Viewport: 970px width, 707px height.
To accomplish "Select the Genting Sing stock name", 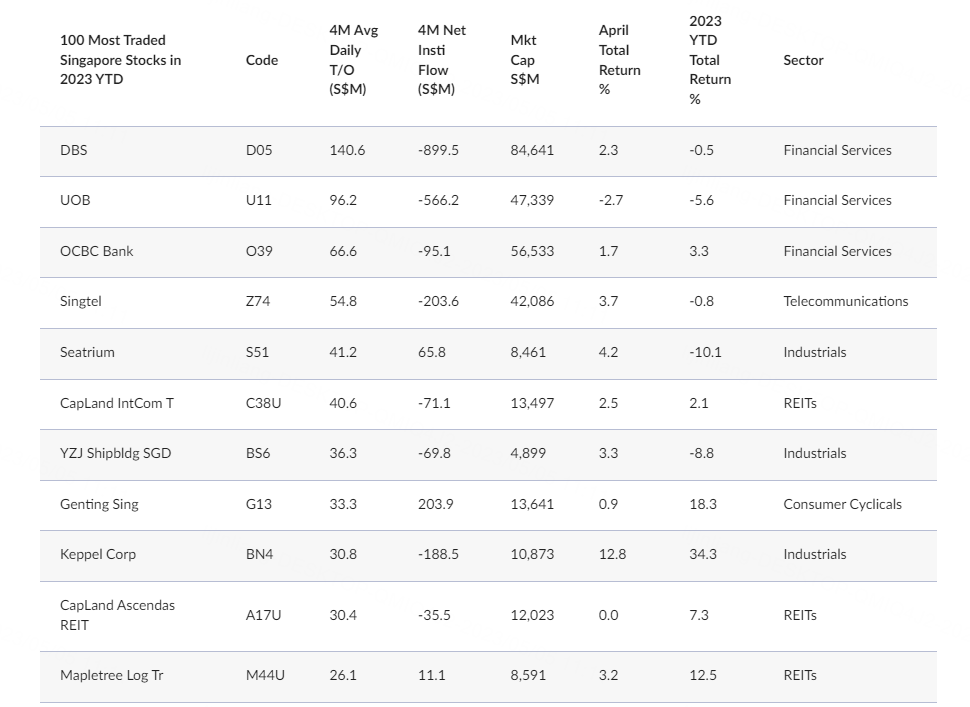I will [99, 504].
